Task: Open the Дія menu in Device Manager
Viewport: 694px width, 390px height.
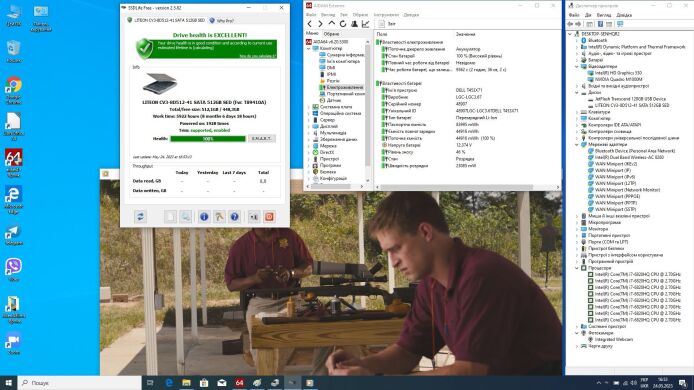Action: pyautogui.click(x=588, y=15)
